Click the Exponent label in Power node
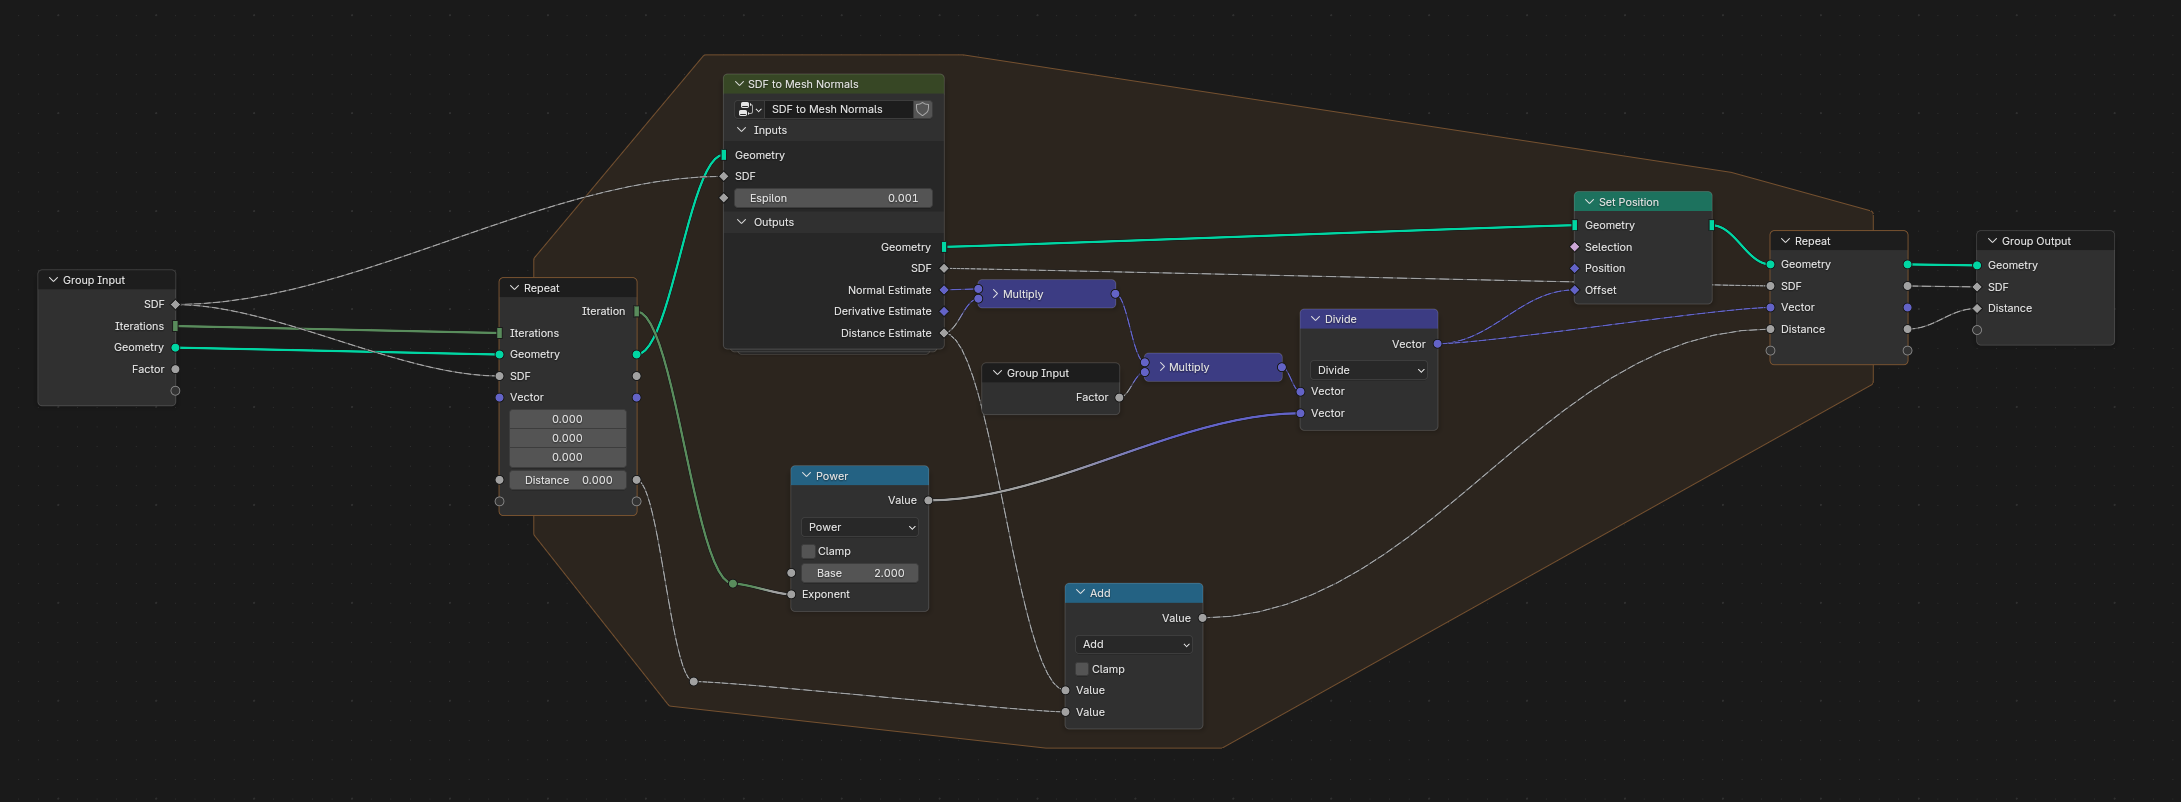The image size is (2181, 802). (x=826, y=594)
